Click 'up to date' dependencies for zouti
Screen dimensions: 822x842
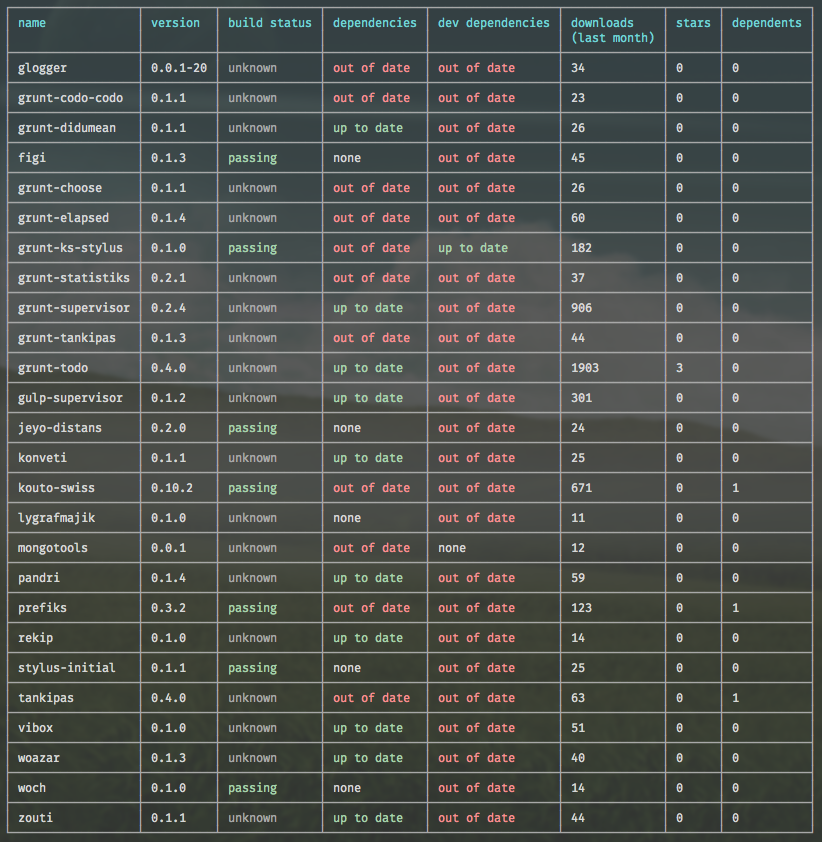[x=368, y=818]
